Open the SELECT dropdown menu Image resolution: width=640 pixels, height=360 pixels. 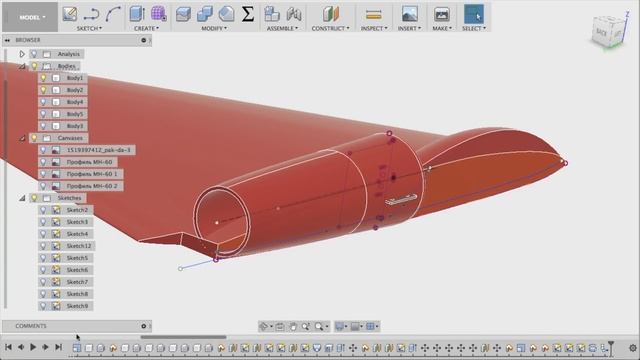point(474,28)
